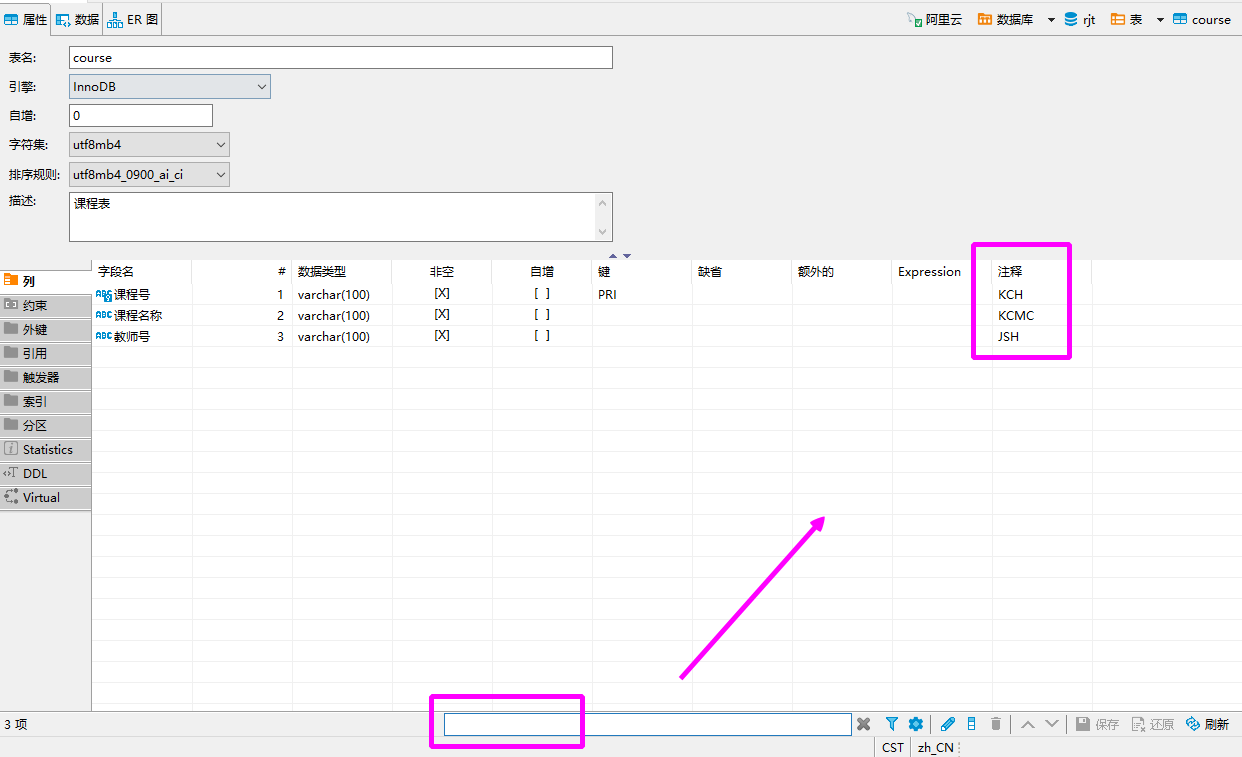Viewport: 1242px width, 757px height.
Task: Click the description scrollbar down arrow
Action: tap(603, 232)
